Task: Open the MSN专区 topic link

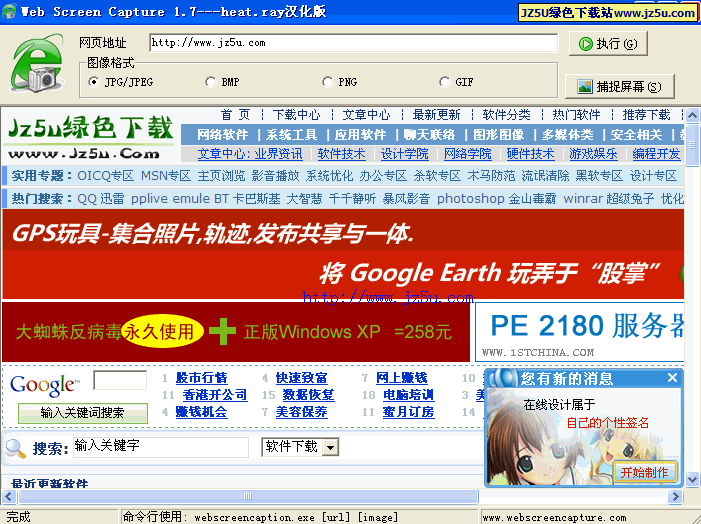Action: click(x=166, y=176)
